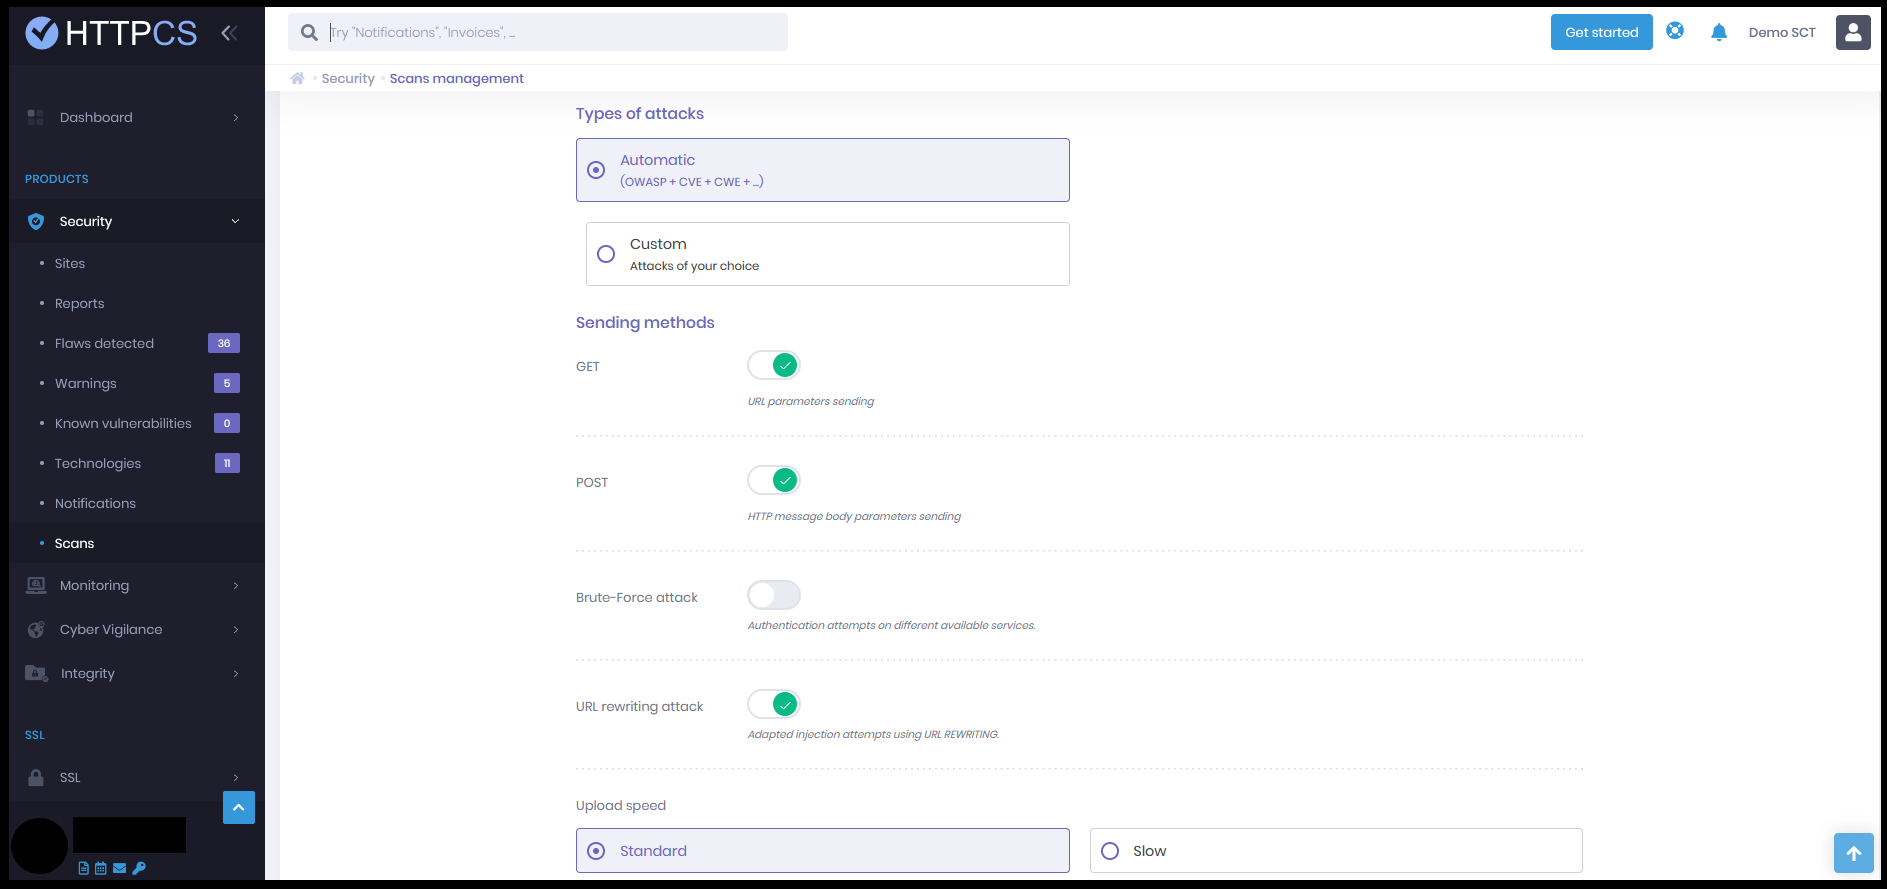Click Scans management breadcrumb
The image size is (1887, 889).
[456, 78]
